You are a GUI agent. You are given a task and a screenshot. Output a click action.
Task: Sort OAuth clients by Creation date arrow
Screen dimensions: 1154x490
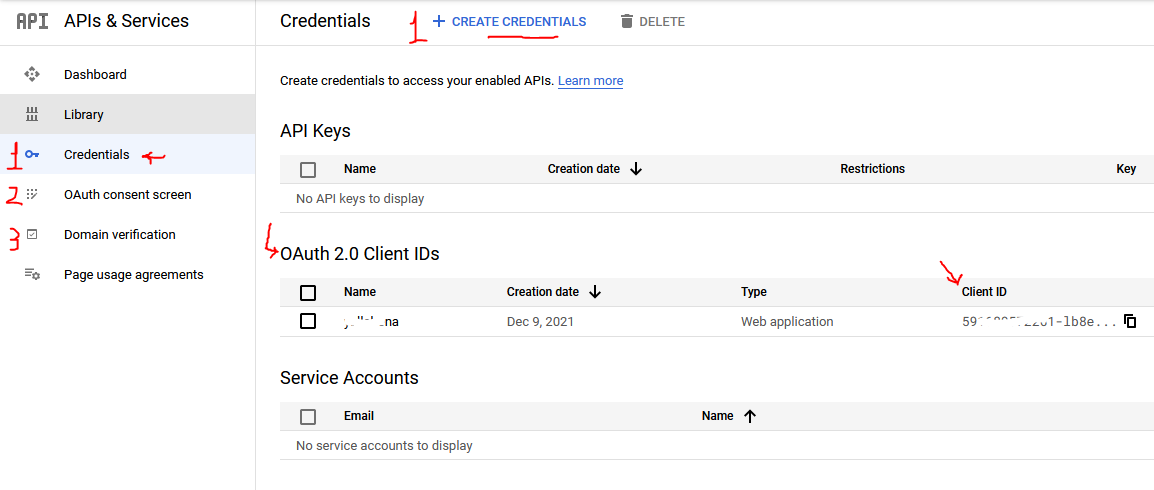[595, 292]
